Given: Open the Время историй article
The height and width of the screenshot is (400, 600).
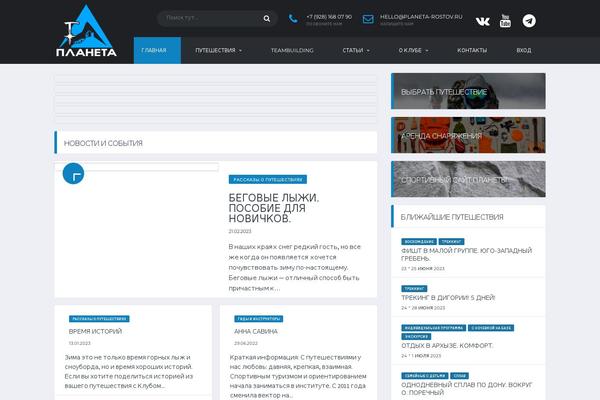Looking at the screenshot, I should pyautogui.click(x=95, y=331).
